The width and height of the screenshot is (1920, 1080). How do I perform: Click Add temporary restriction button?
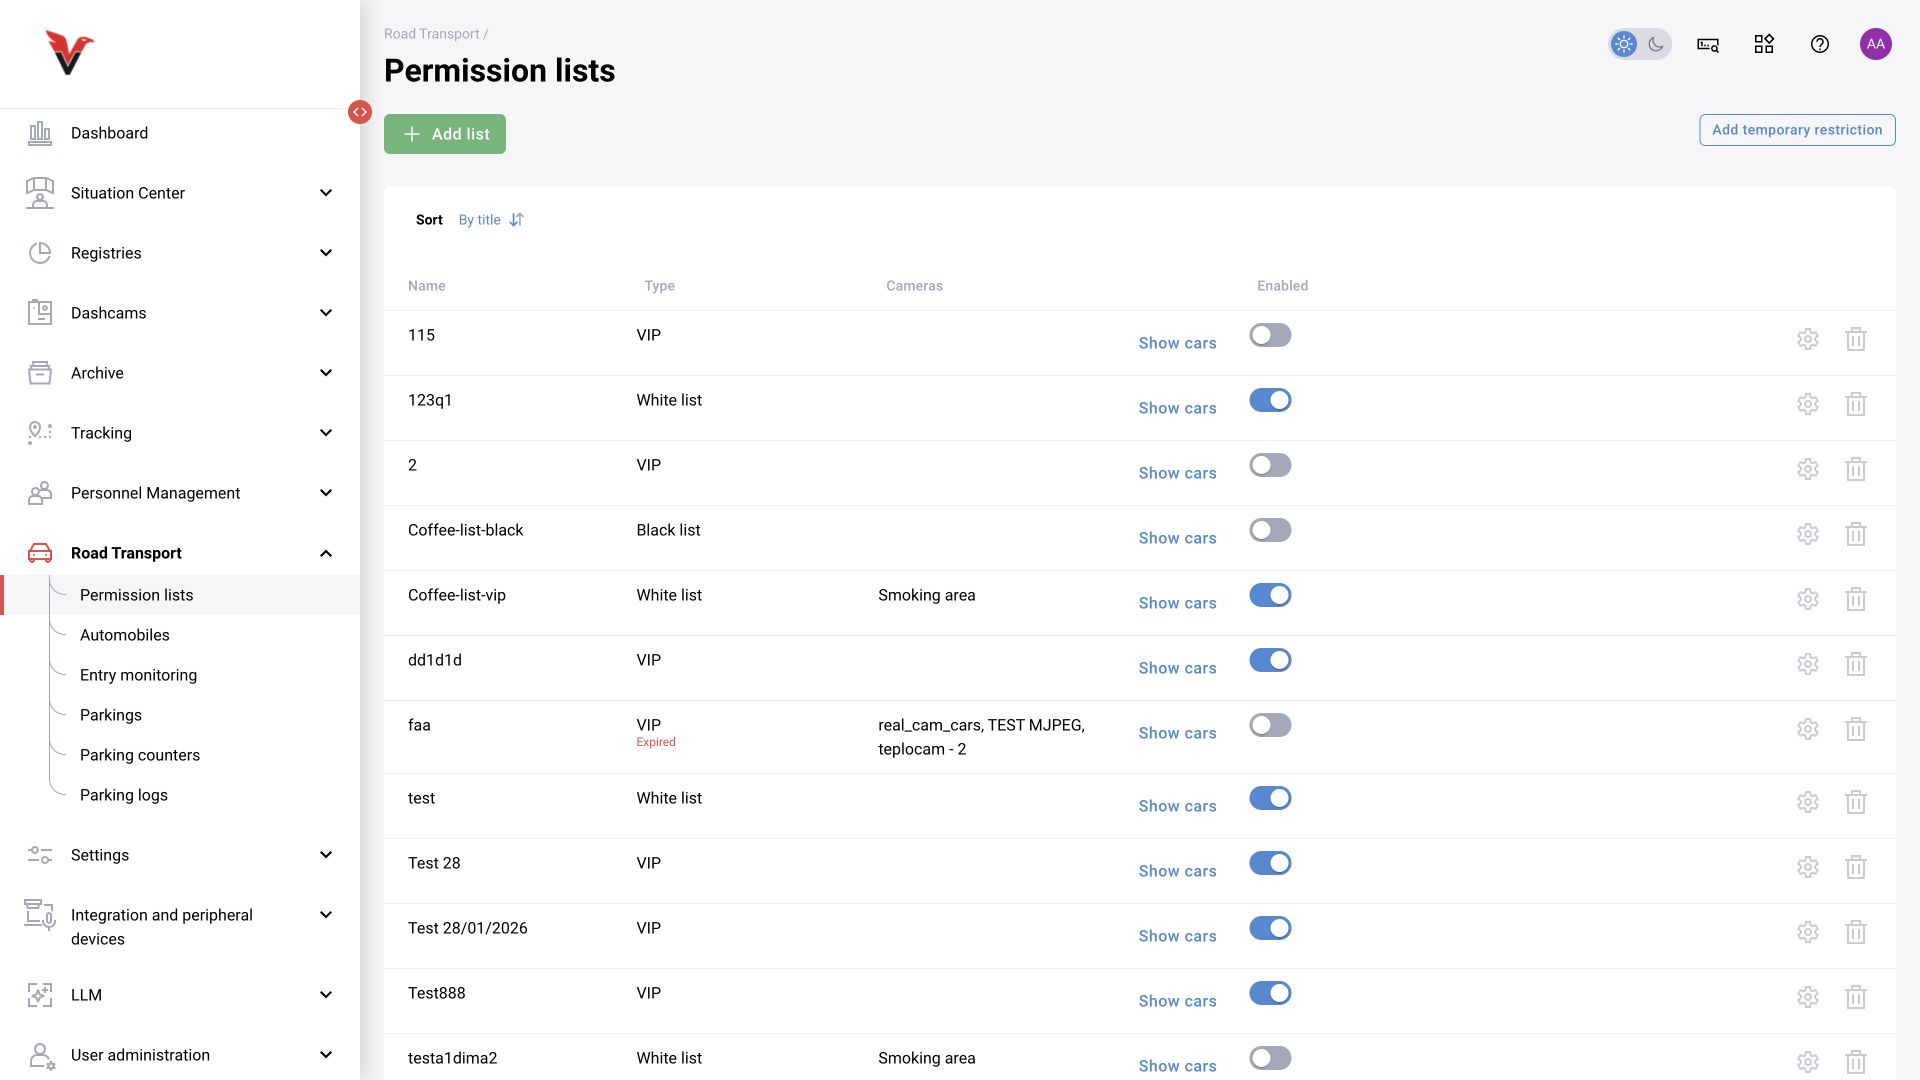pyautogui.click(x=1797, y=130)
